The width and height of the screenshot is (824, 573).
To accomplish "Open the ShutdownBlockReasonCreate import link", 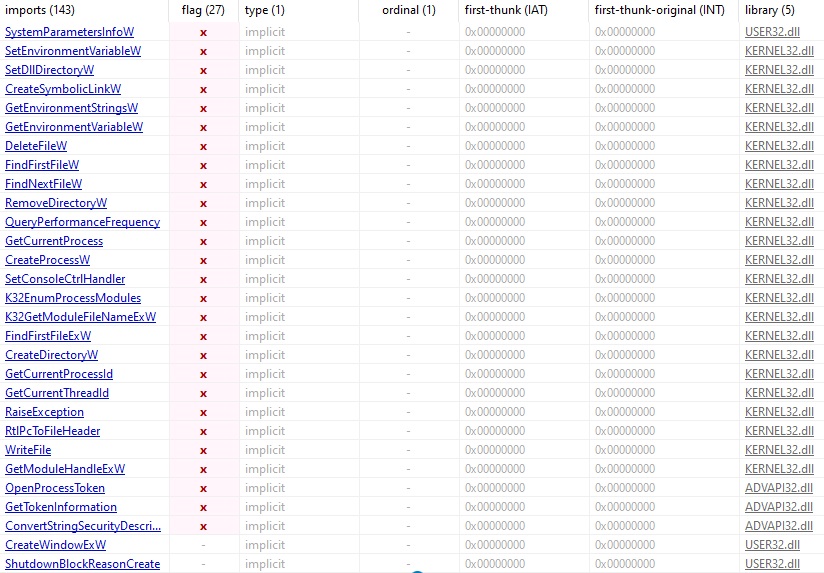I will 82,564.
